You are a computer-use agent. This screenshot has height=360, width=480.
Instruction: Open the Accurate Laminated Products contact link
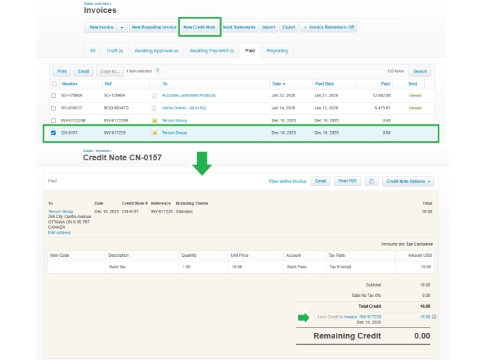189,95
